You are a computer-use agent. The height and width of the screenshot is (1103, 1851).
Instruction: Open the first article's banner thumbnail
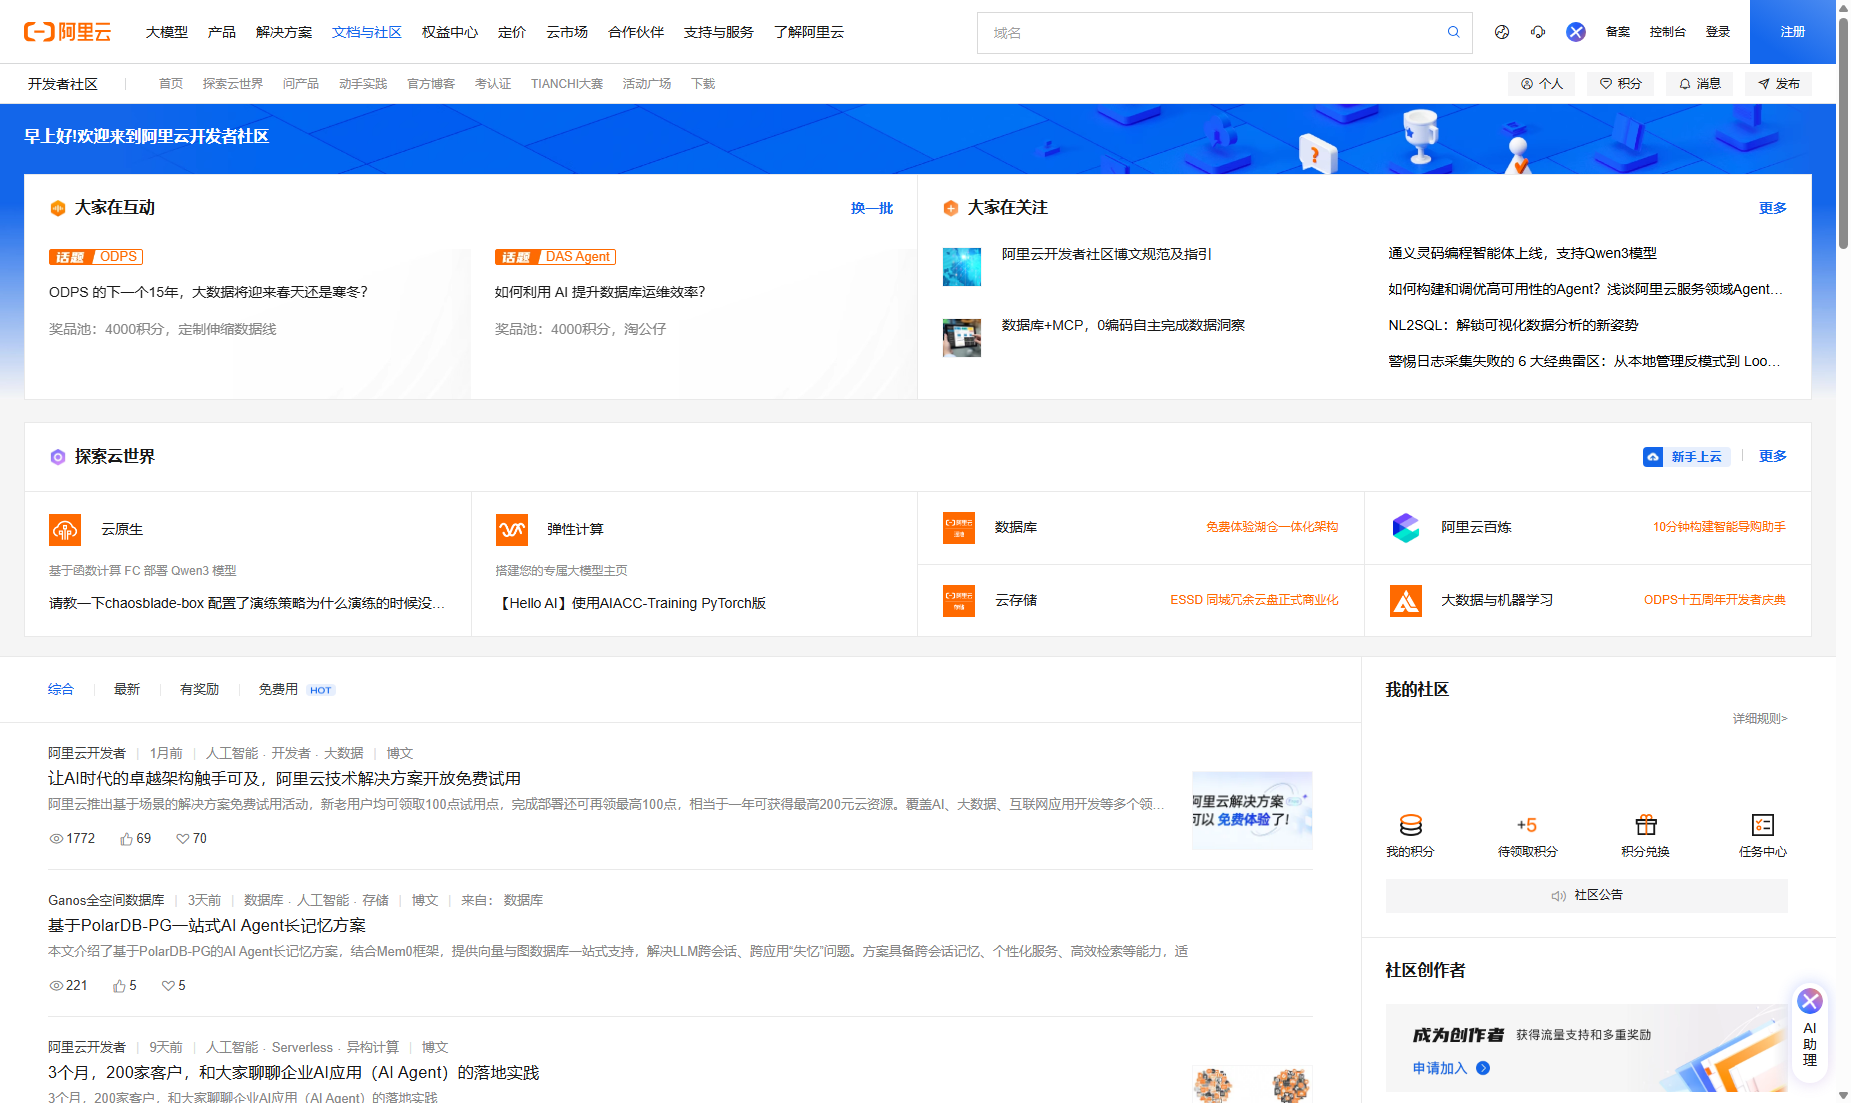[1252, 810]
